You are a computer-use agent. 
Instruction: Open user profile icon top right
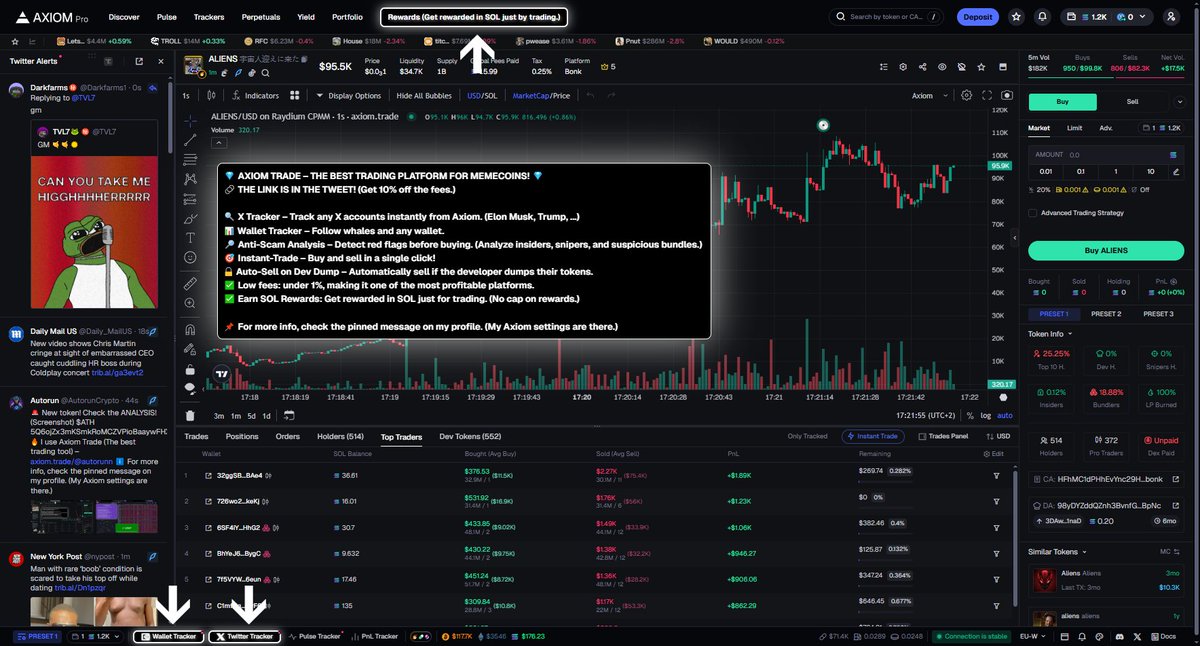(x=1170, y=17)
